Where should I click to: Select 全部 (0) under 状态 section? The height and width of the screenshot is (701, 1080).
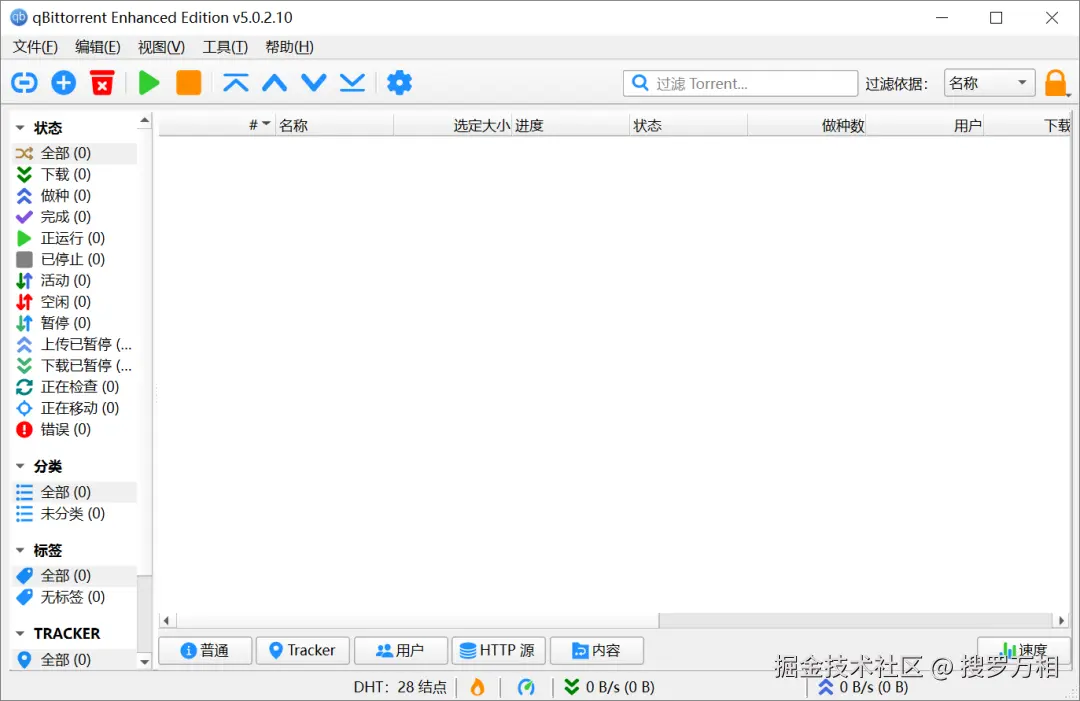75,153
